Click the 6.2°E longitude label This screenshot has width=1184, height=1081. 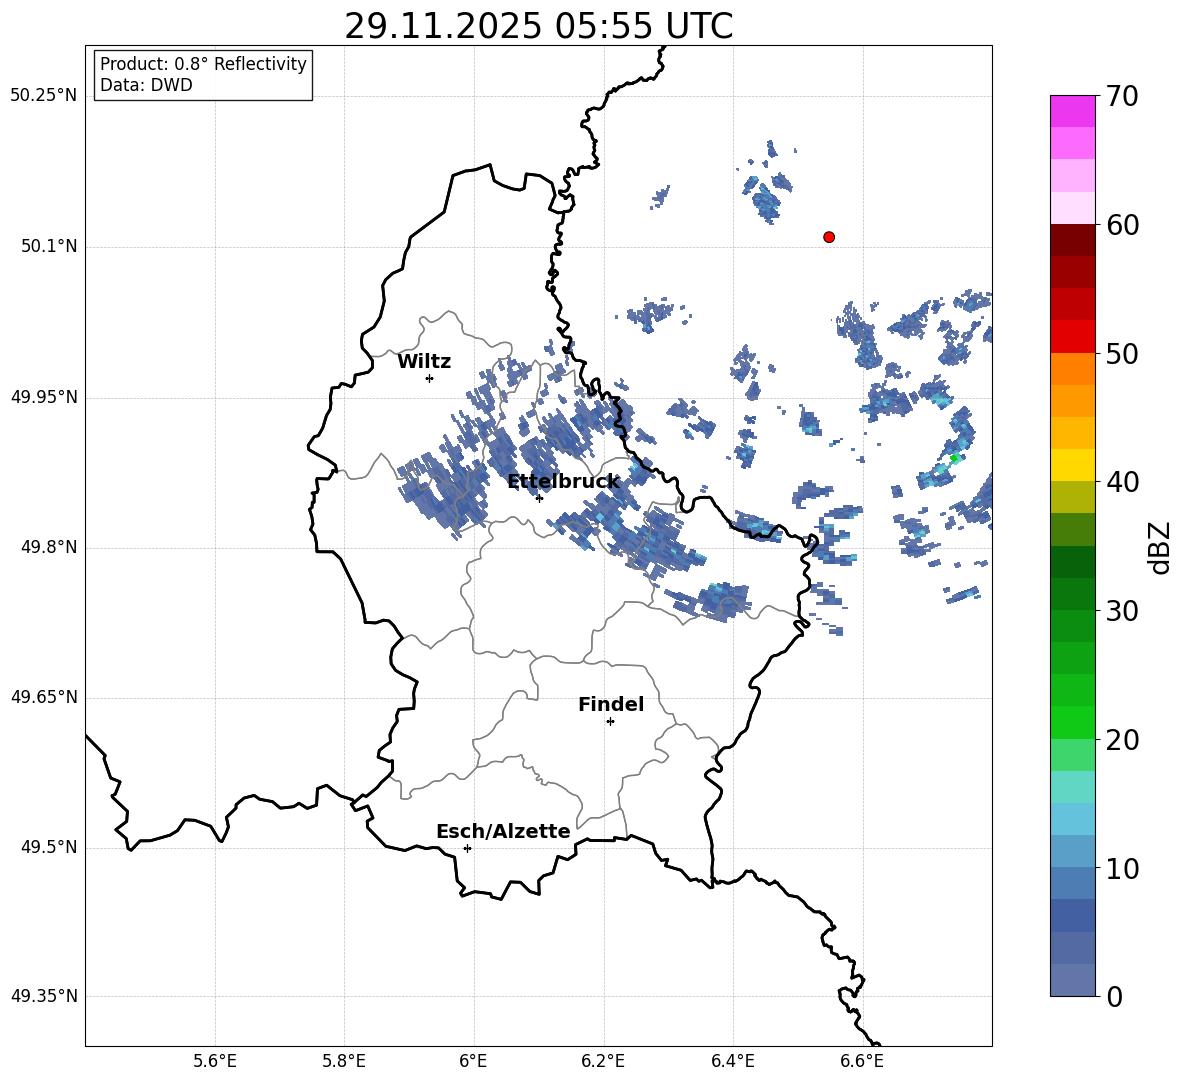pos(603,1061)
